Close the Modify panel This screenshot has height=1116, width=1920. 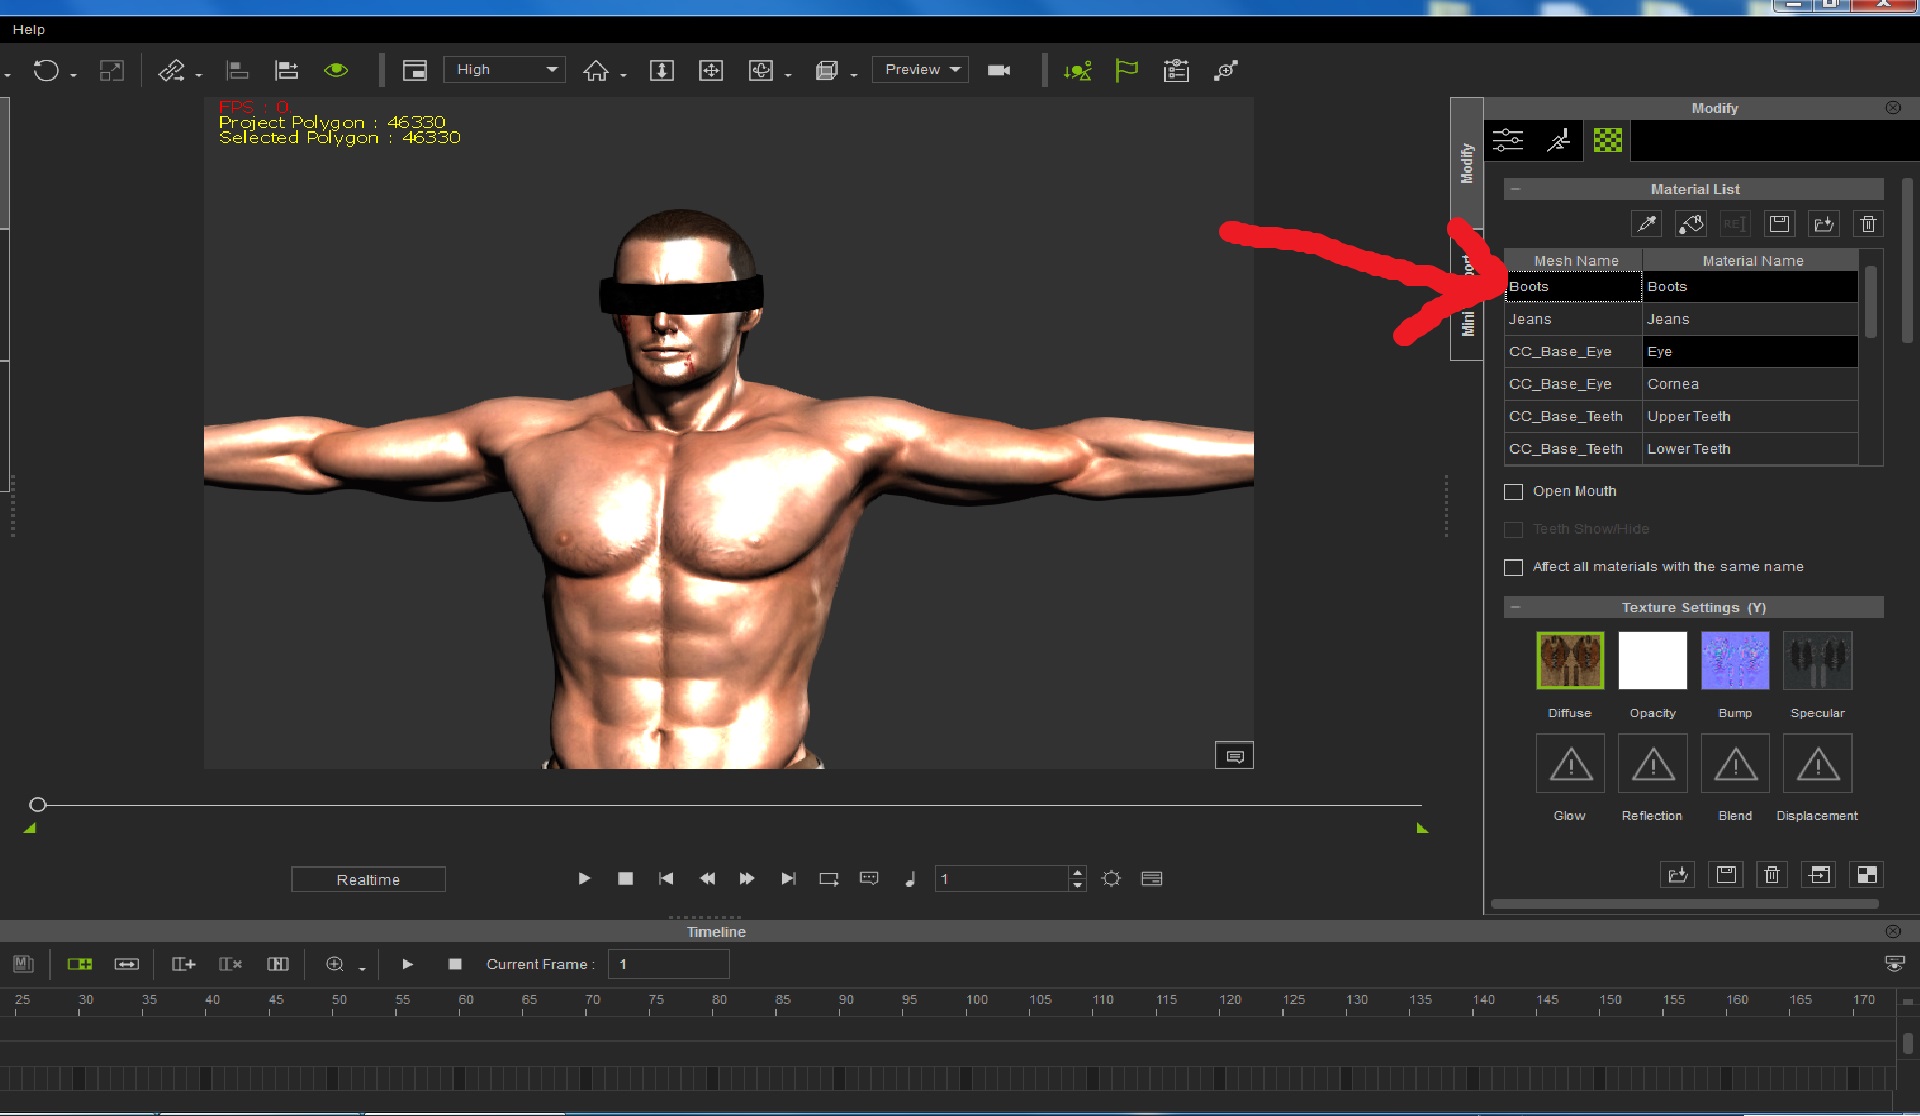click(x=1893, y=108)
